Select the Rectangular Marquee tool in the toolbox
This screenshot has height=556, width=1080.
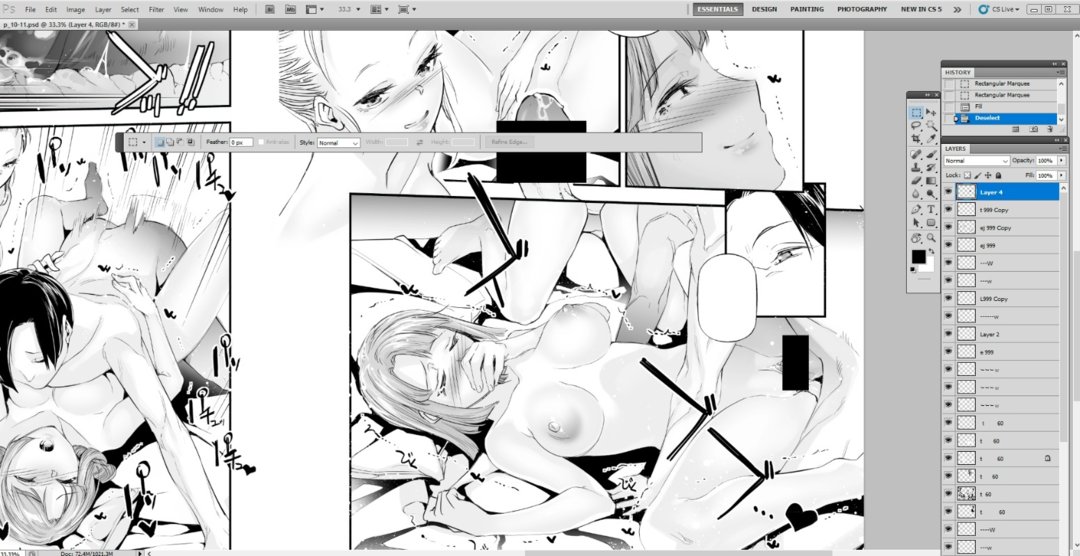pos(916,112)
